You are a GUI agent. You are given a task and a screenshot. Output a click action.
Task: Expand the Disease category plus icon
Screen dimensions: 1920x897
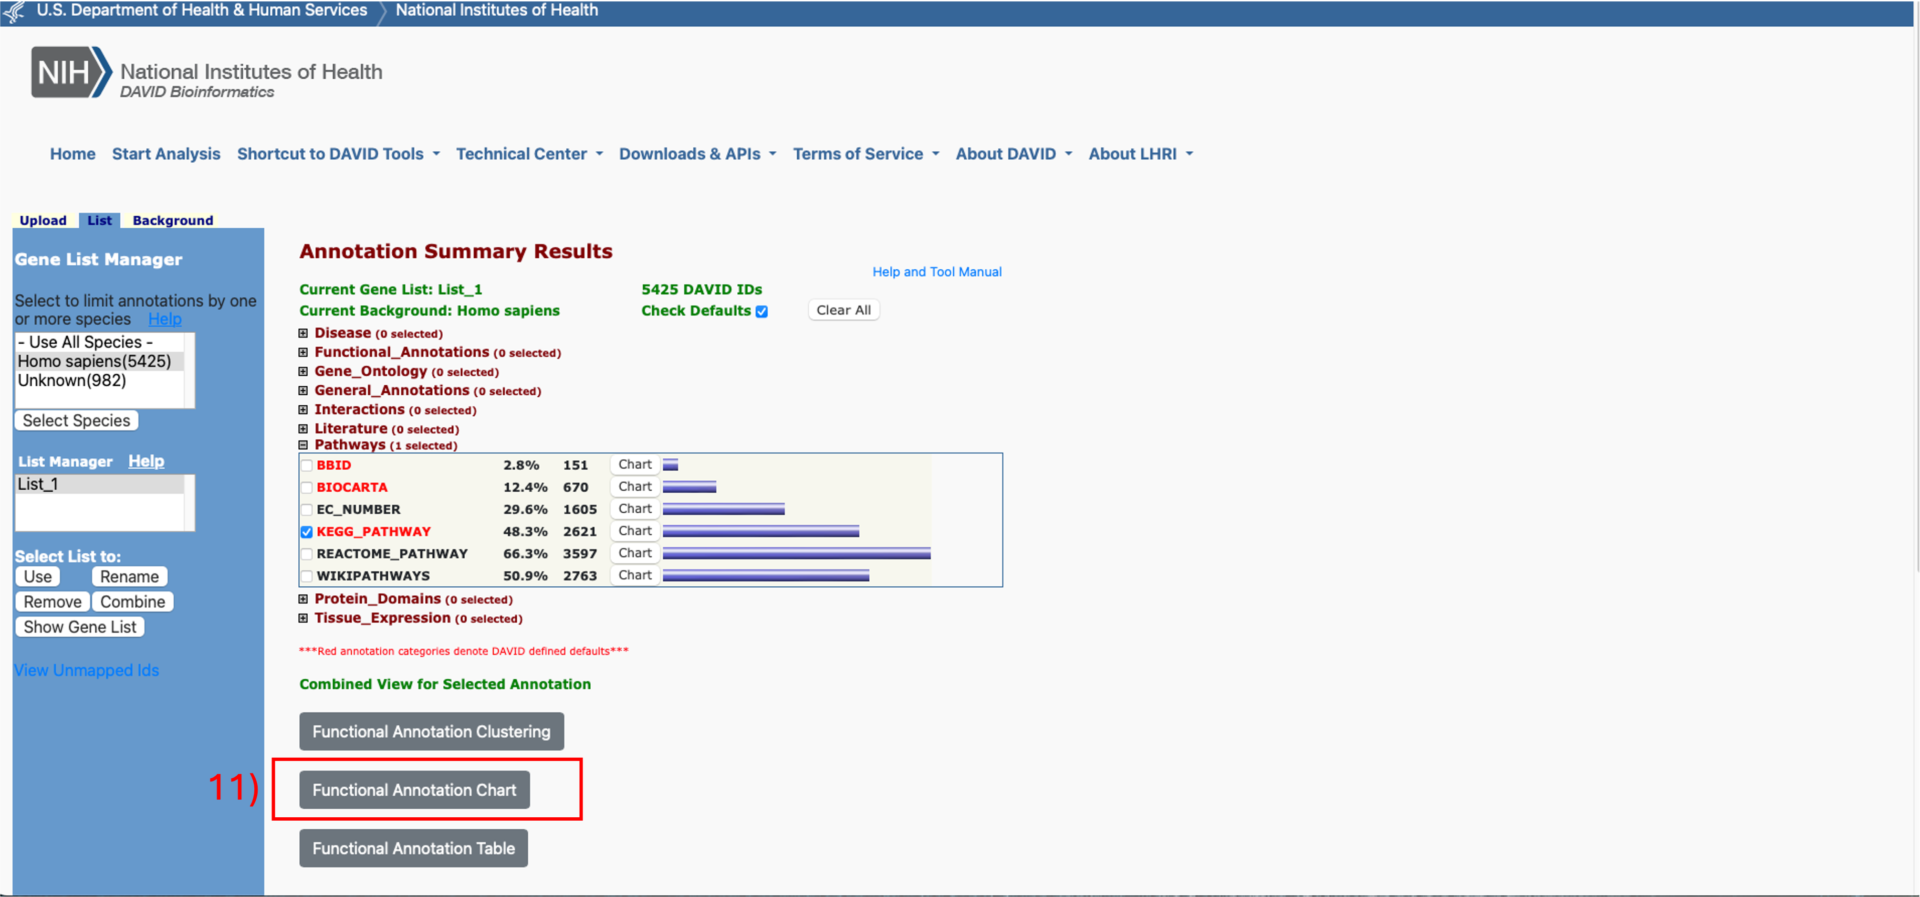(x=303, y=333)
